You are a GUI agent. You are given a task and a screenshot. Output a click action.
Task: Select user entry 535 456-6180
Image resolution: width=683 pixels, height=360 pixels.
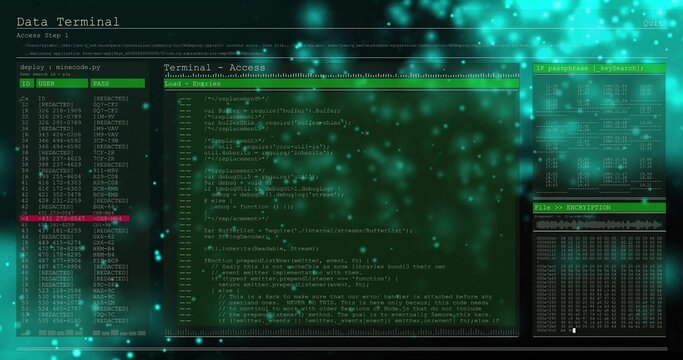coord(60,321)
